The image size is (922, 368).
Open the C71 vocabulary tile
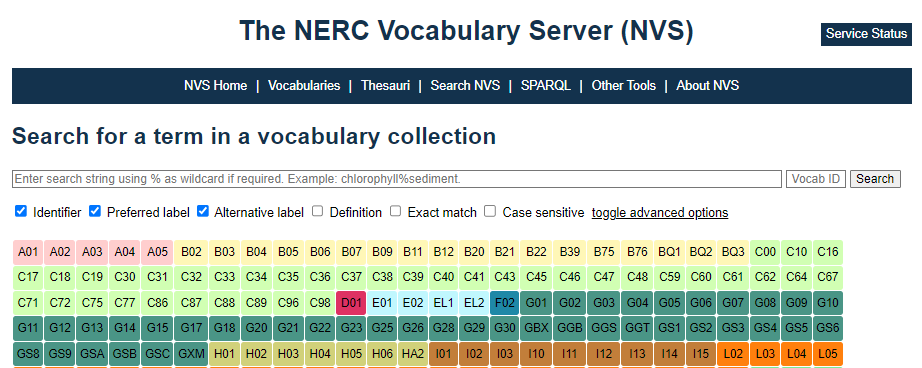point(28,303)
